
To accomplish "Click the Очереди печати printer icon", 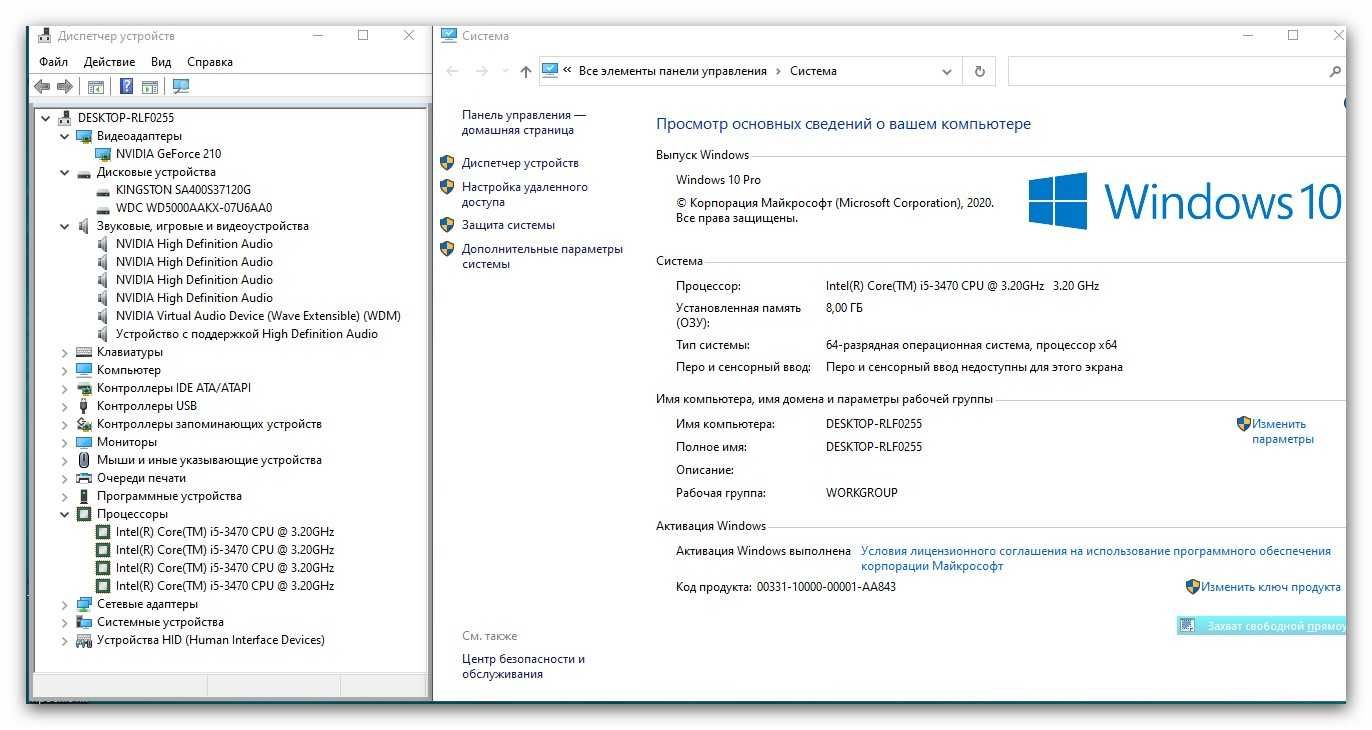I will tap(84, 478).
